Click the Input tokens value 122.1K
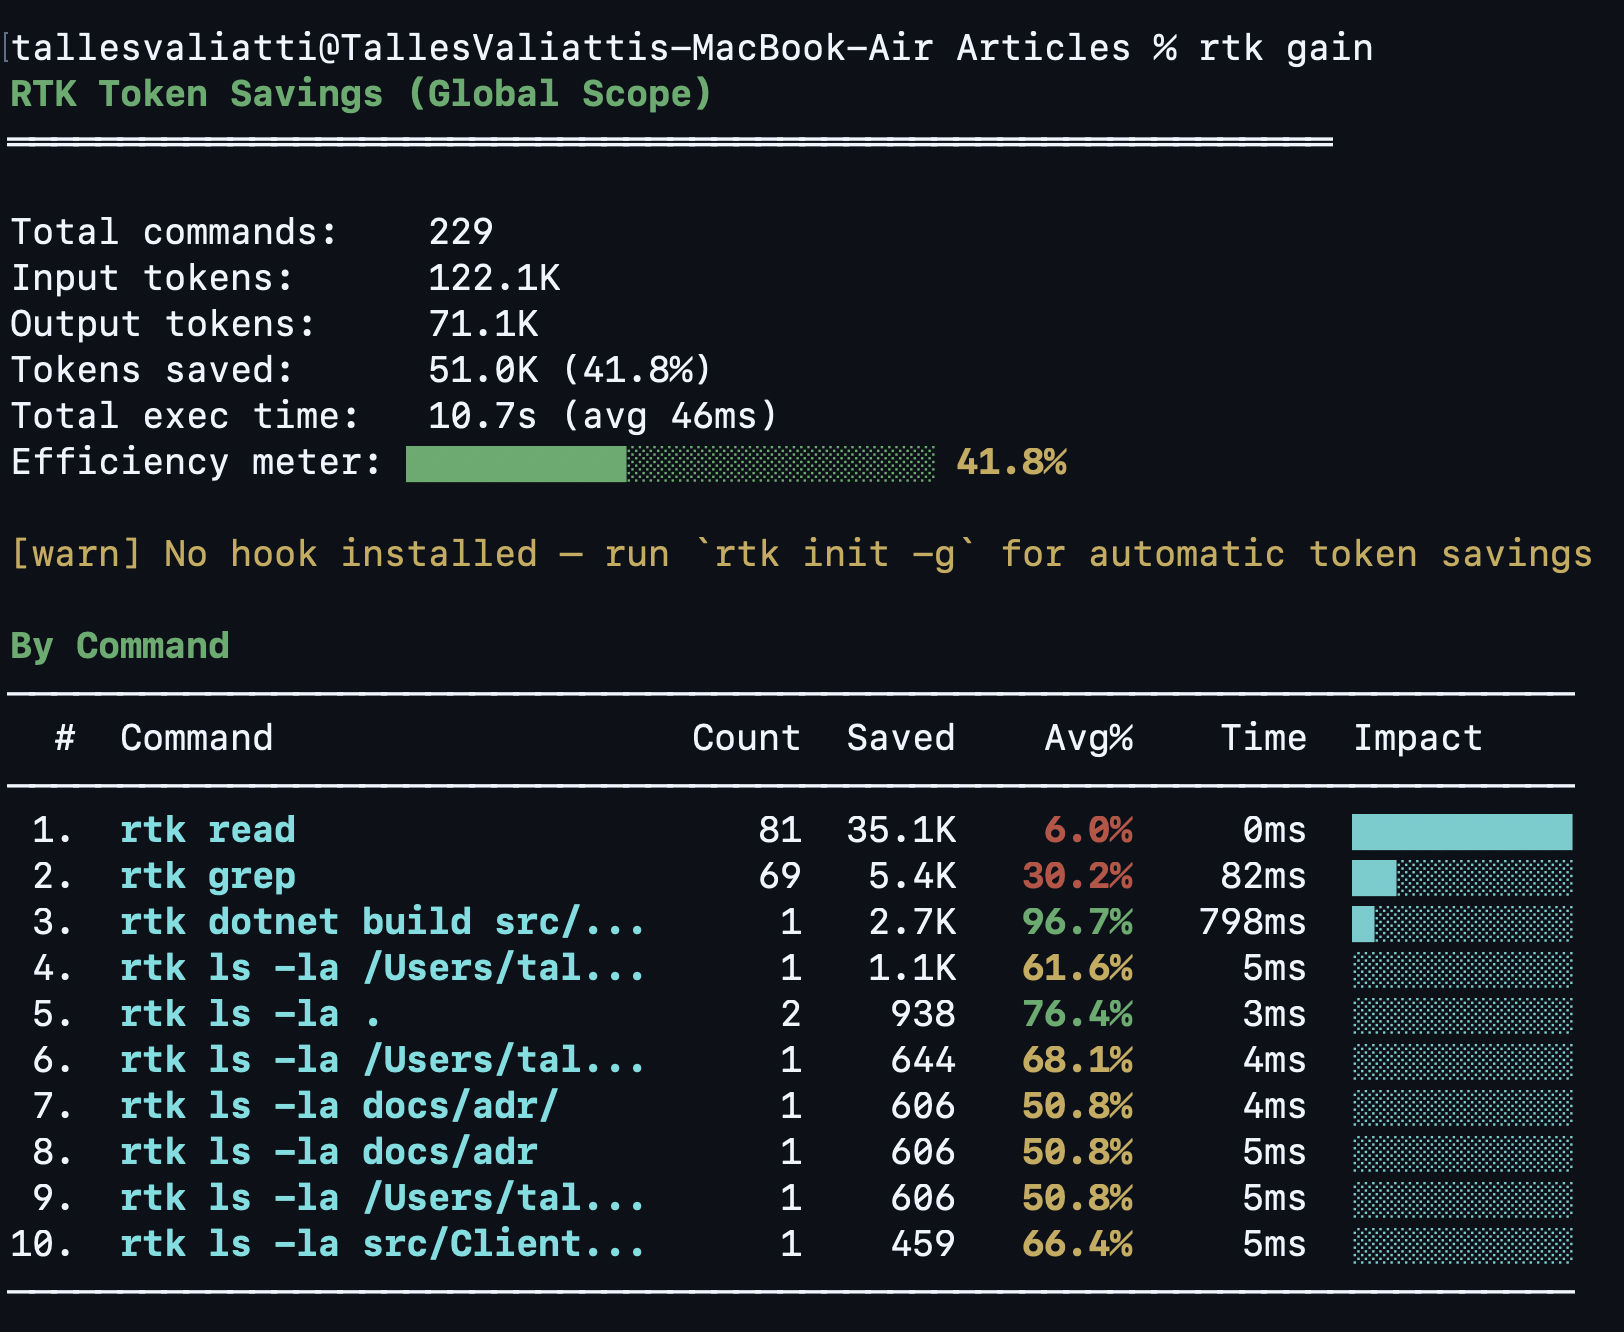Image resolution: width=1624 pixels, height=1332 pixels. [494, 278]
